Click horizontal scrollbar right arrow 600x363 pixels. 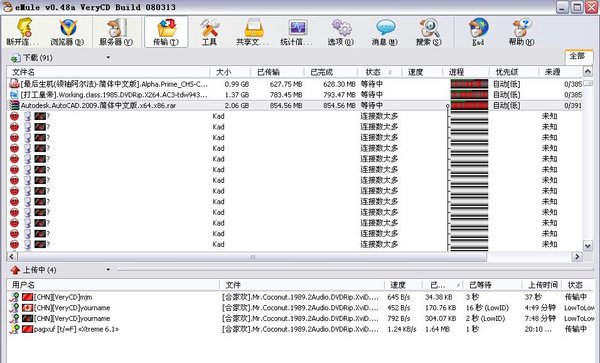pos(577,257)
